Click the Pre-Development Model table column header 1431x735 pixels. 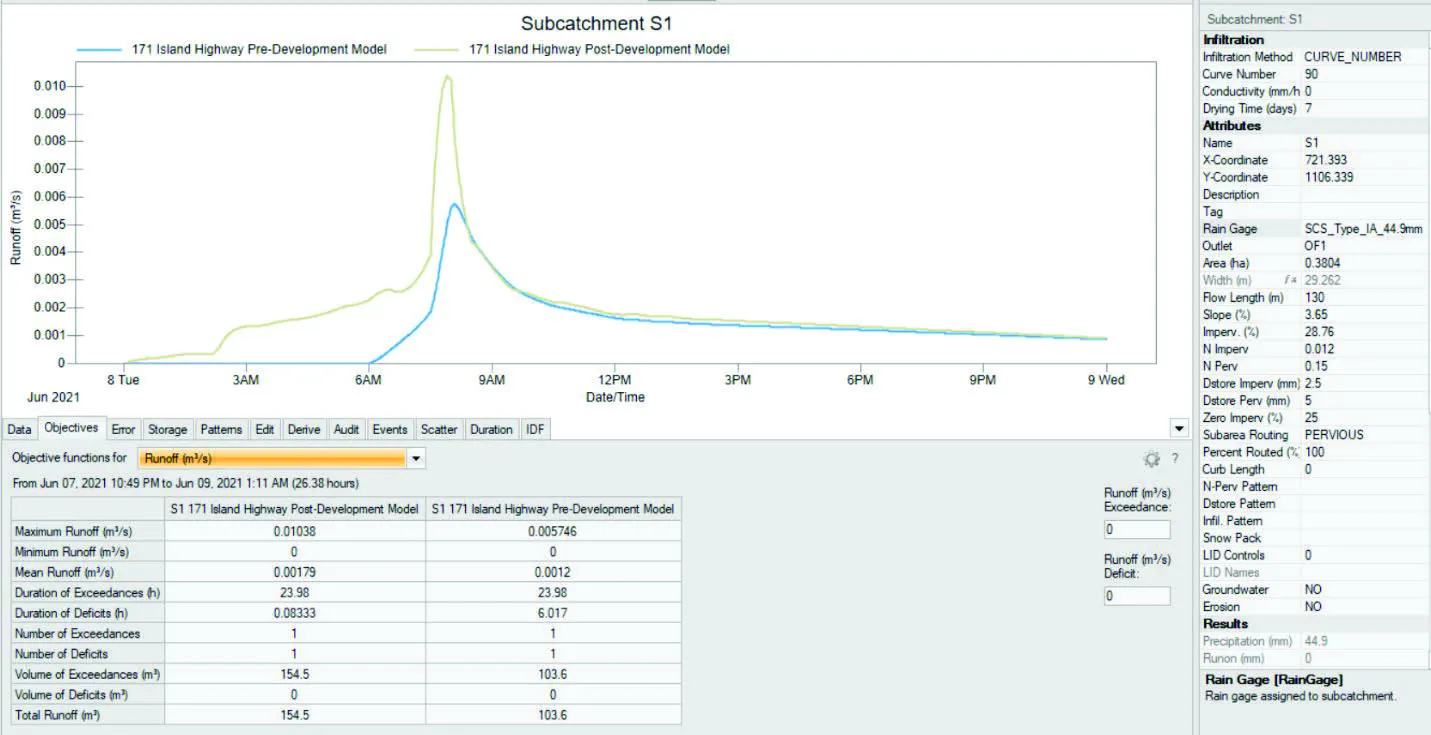553,509
